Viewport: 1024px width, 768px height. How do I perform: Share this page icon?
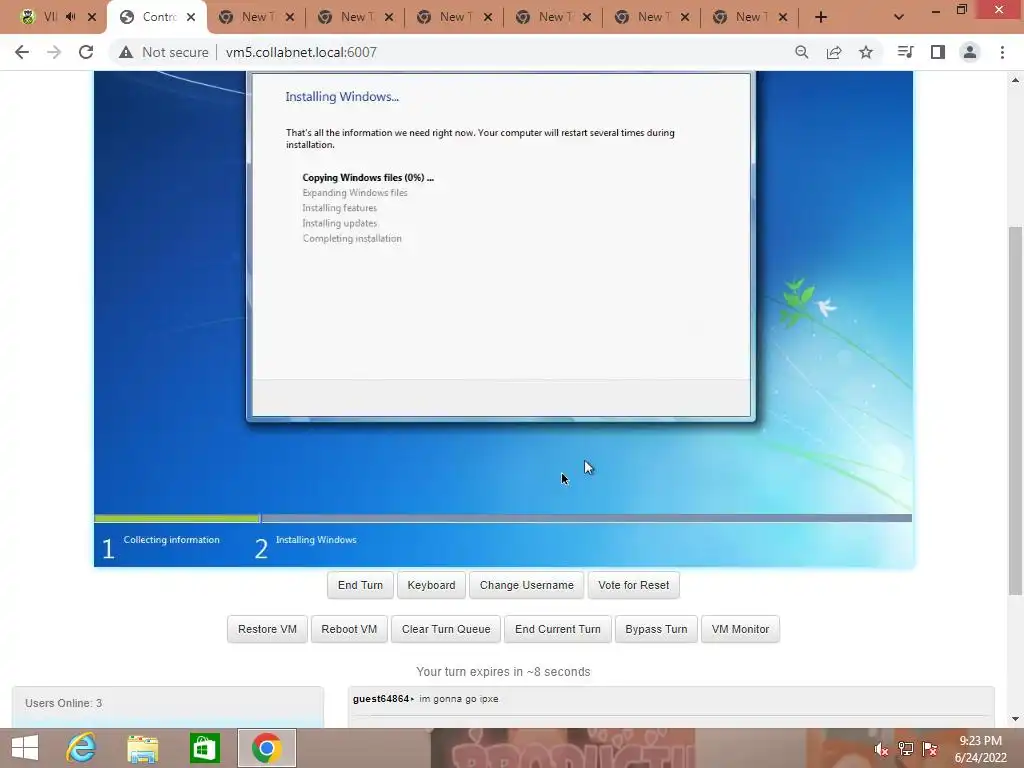coord(834,52)
